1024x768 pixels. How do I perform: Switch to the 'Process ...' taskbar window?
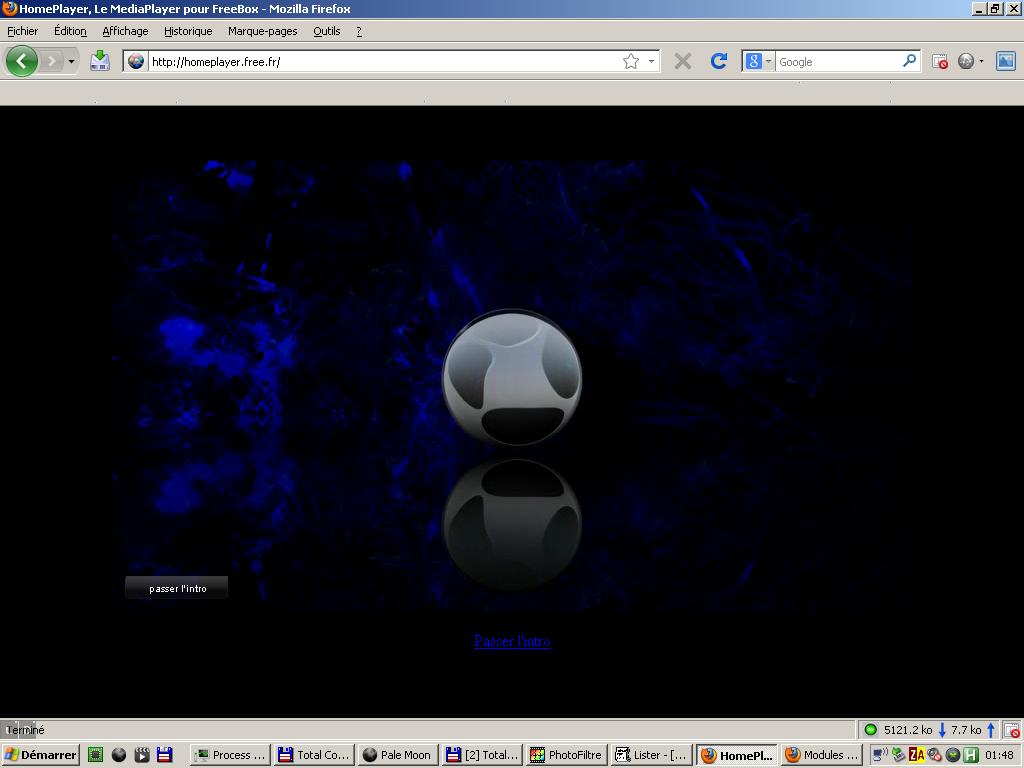click(x=231, y=755)
